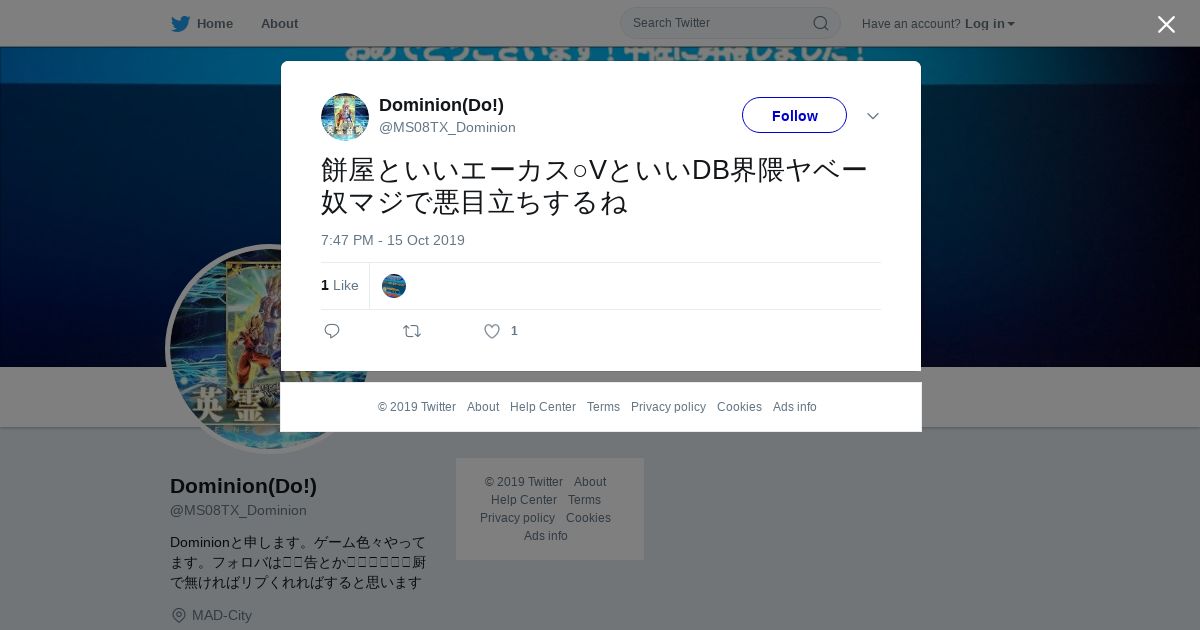Open the @MS08TX_Dominion handle in tweet header
This screenshot has height=630, width=1200.
(447, 127)
